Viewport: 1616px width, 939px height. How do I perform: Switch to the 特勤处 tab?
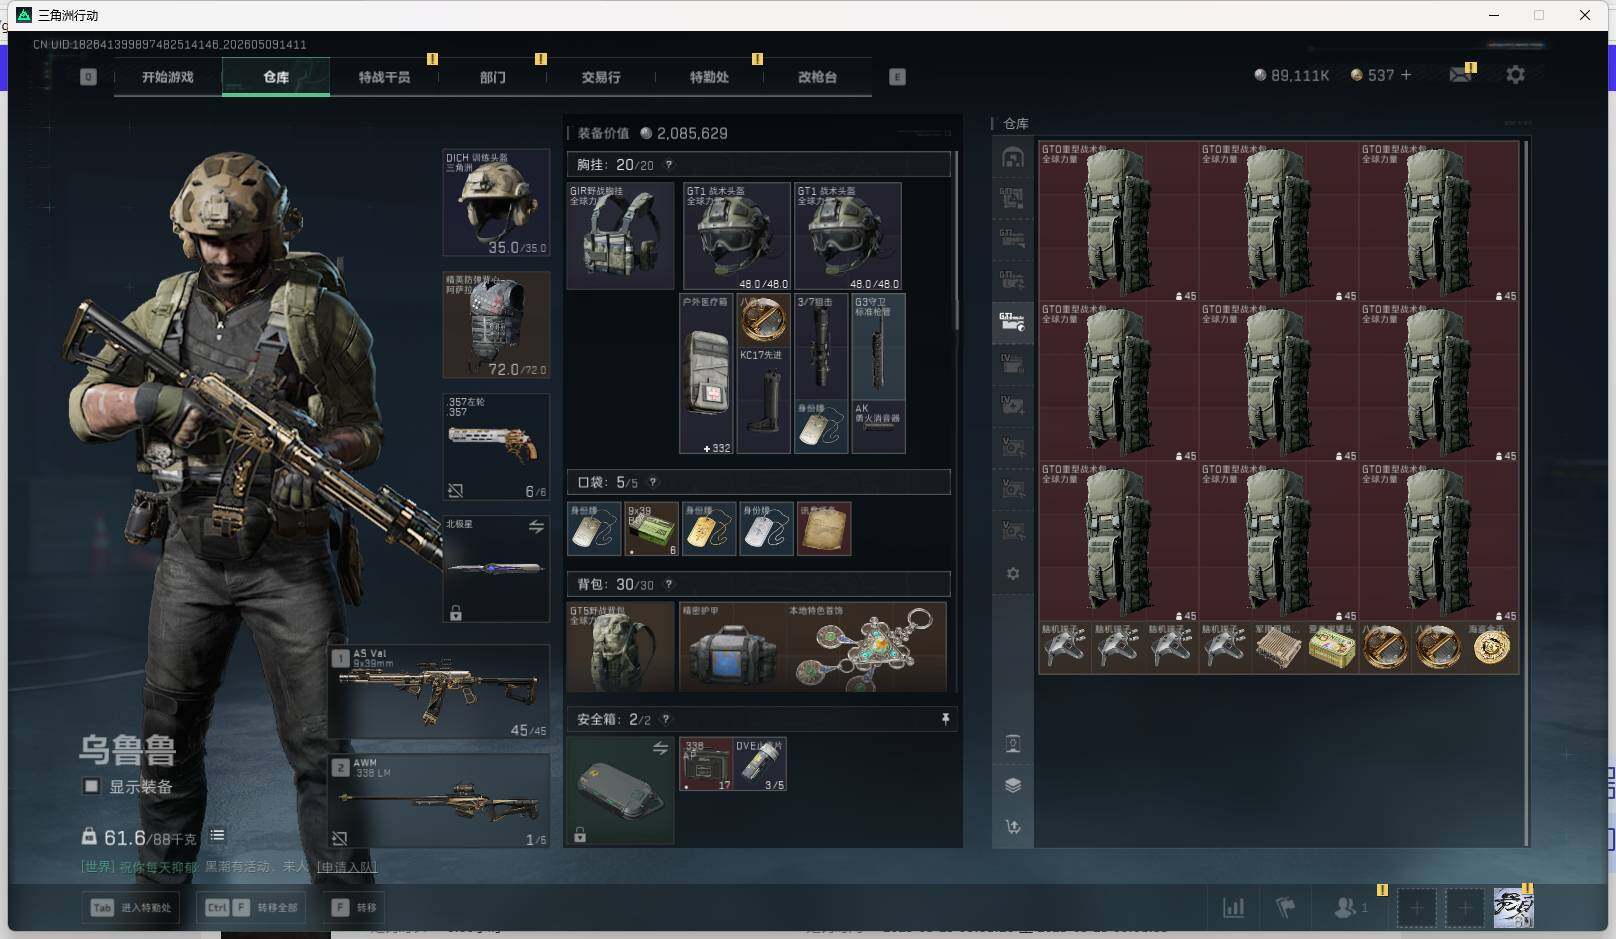709,77
